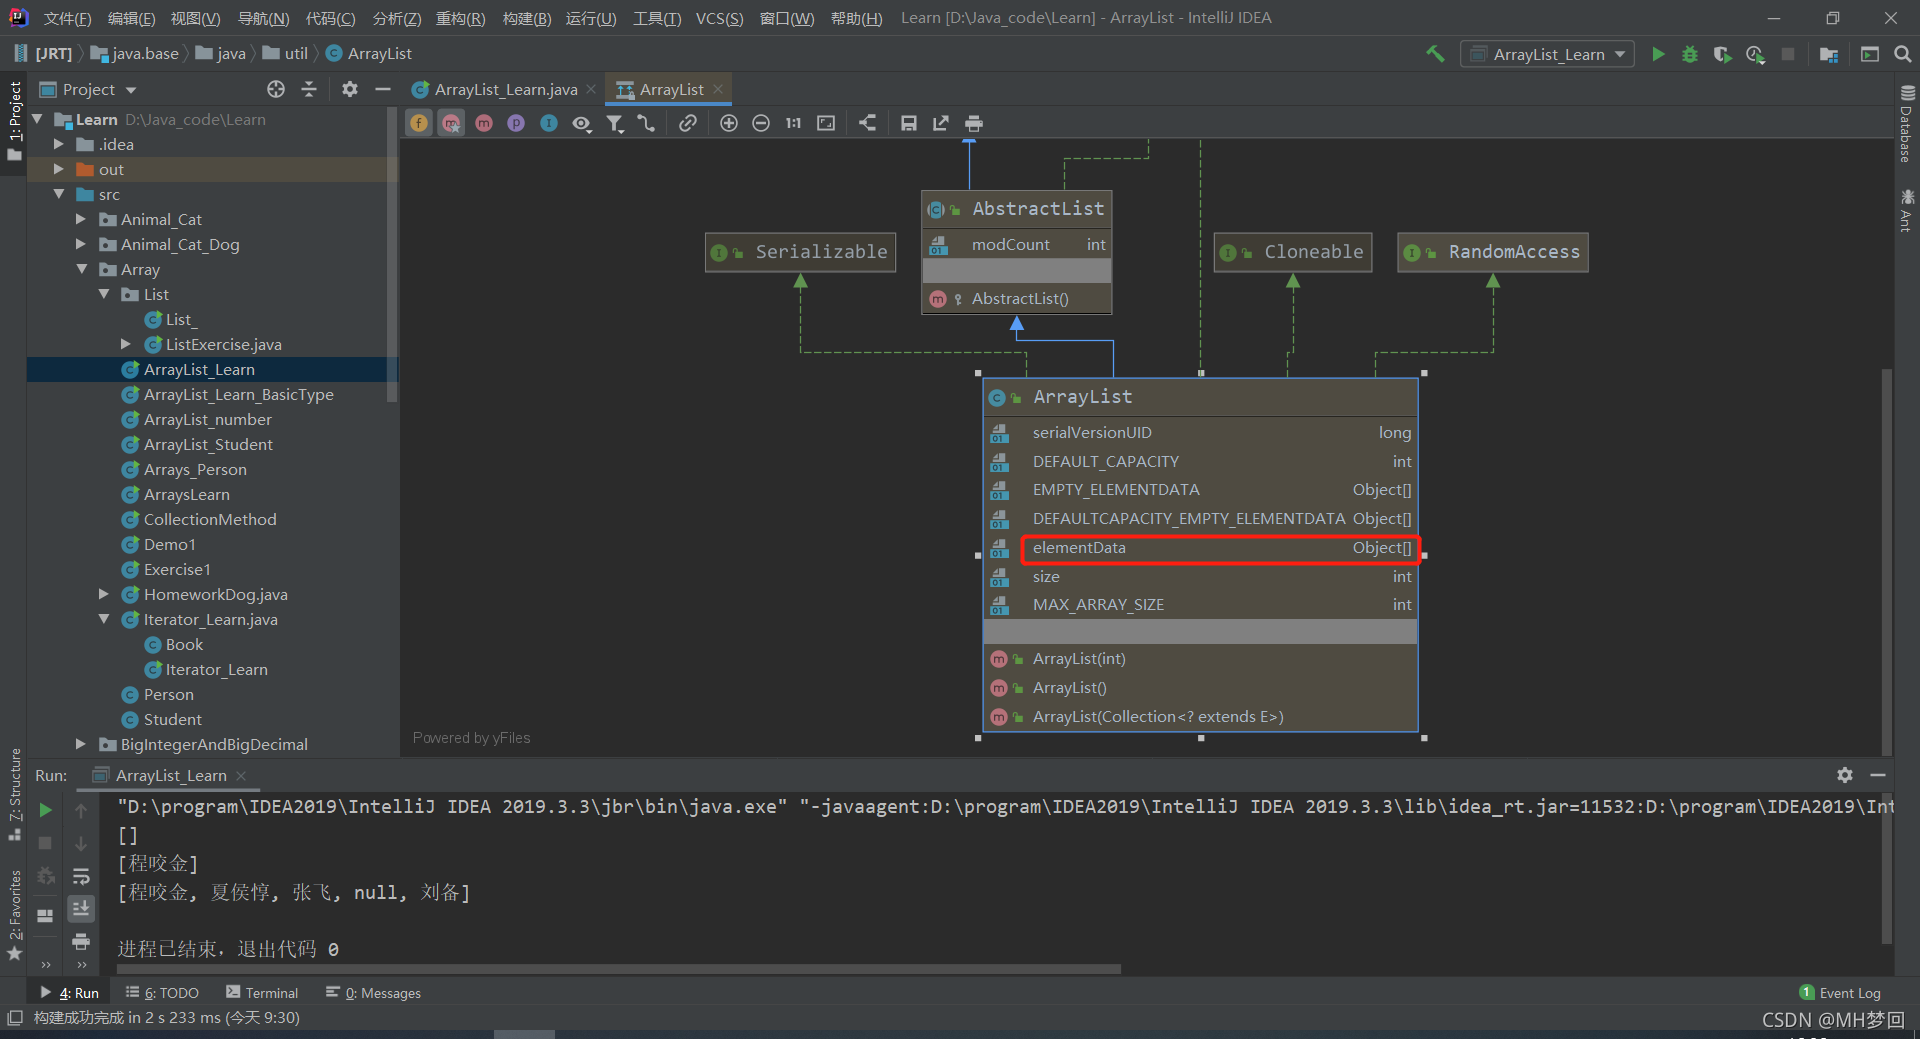Close the ArrayList_Learn run tab
This screenshot has height=1039, width=1920.
pos(241,775)
